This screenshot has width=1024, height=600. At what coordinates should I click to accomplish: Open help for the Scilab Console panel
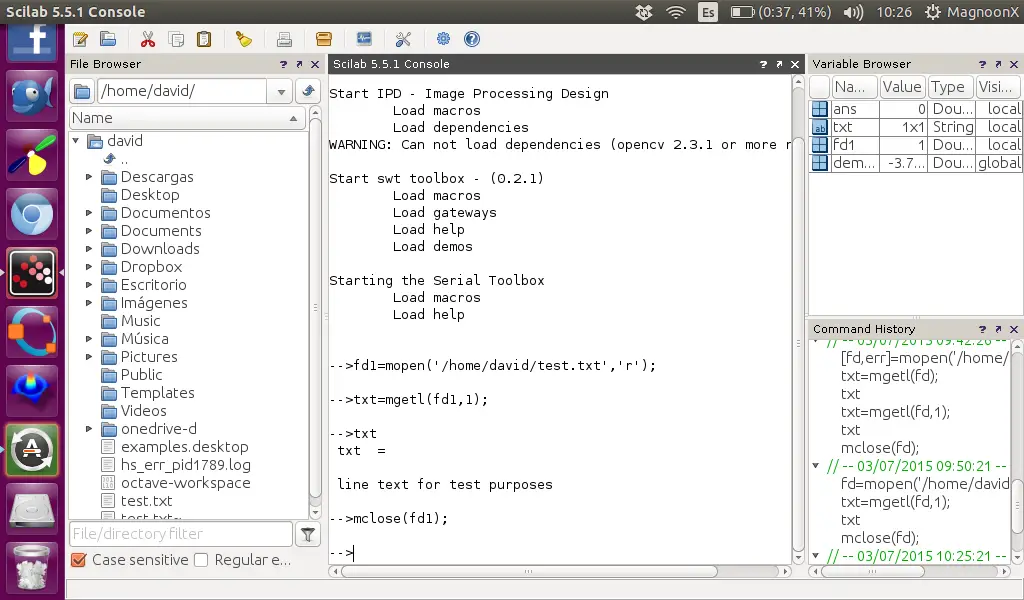click(x=763, y=64)
